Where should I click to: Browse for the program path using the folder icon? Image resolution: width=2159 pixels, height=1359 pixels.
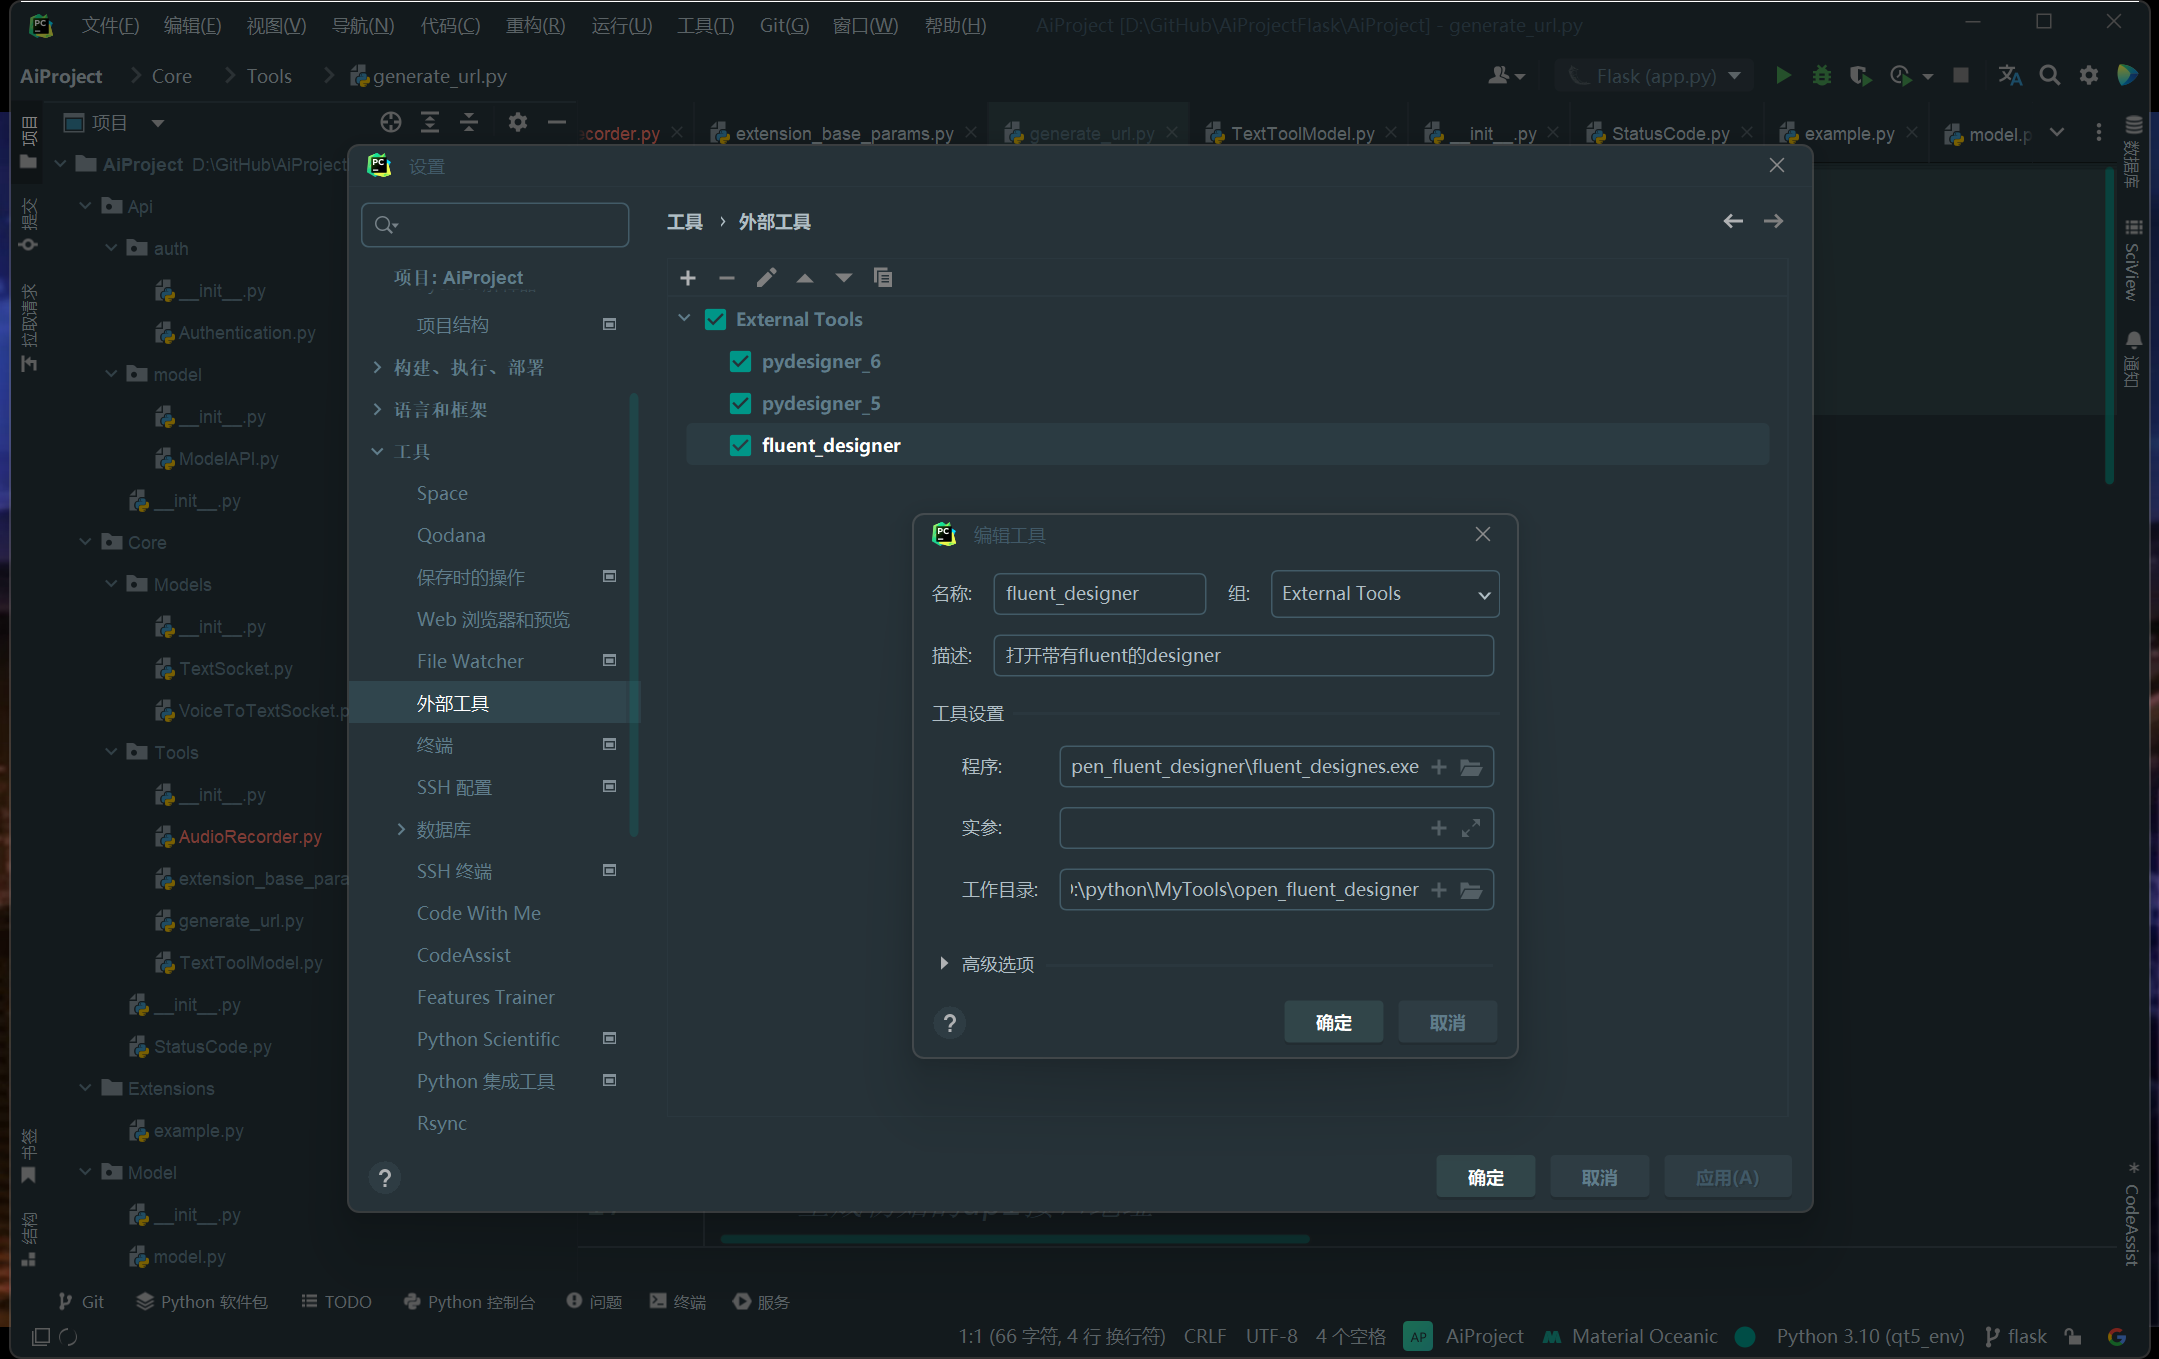coord(1471,767)
